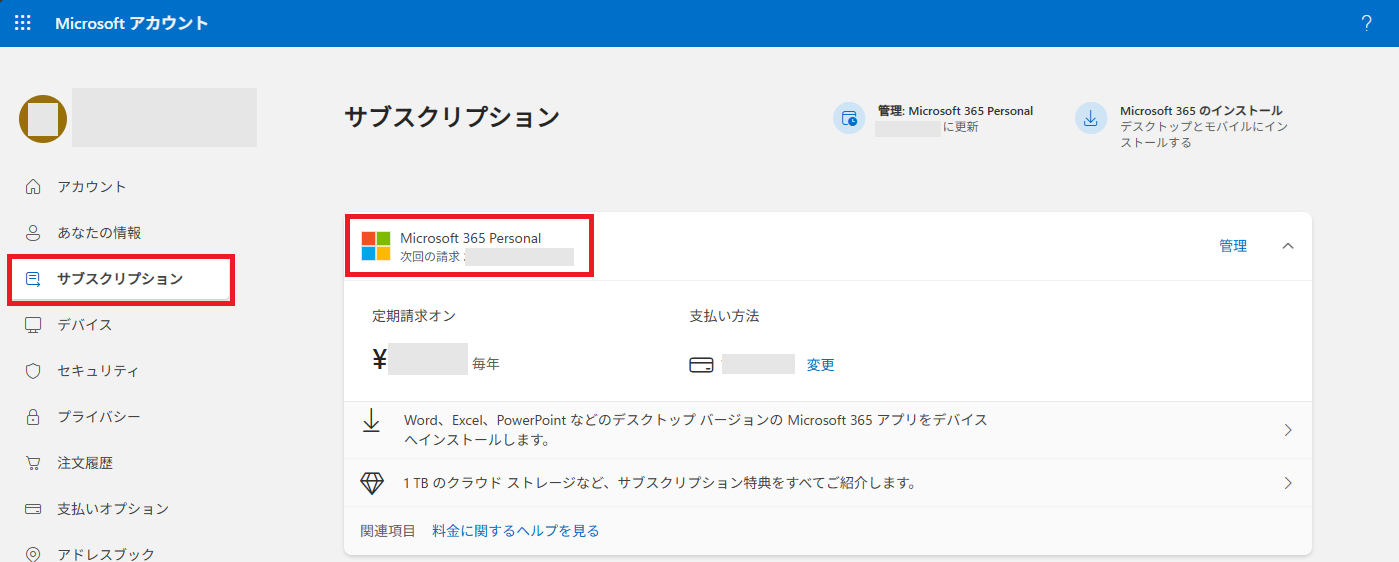Open プライバシー in the sidebar
The image size is (1399, 562).
99,417
